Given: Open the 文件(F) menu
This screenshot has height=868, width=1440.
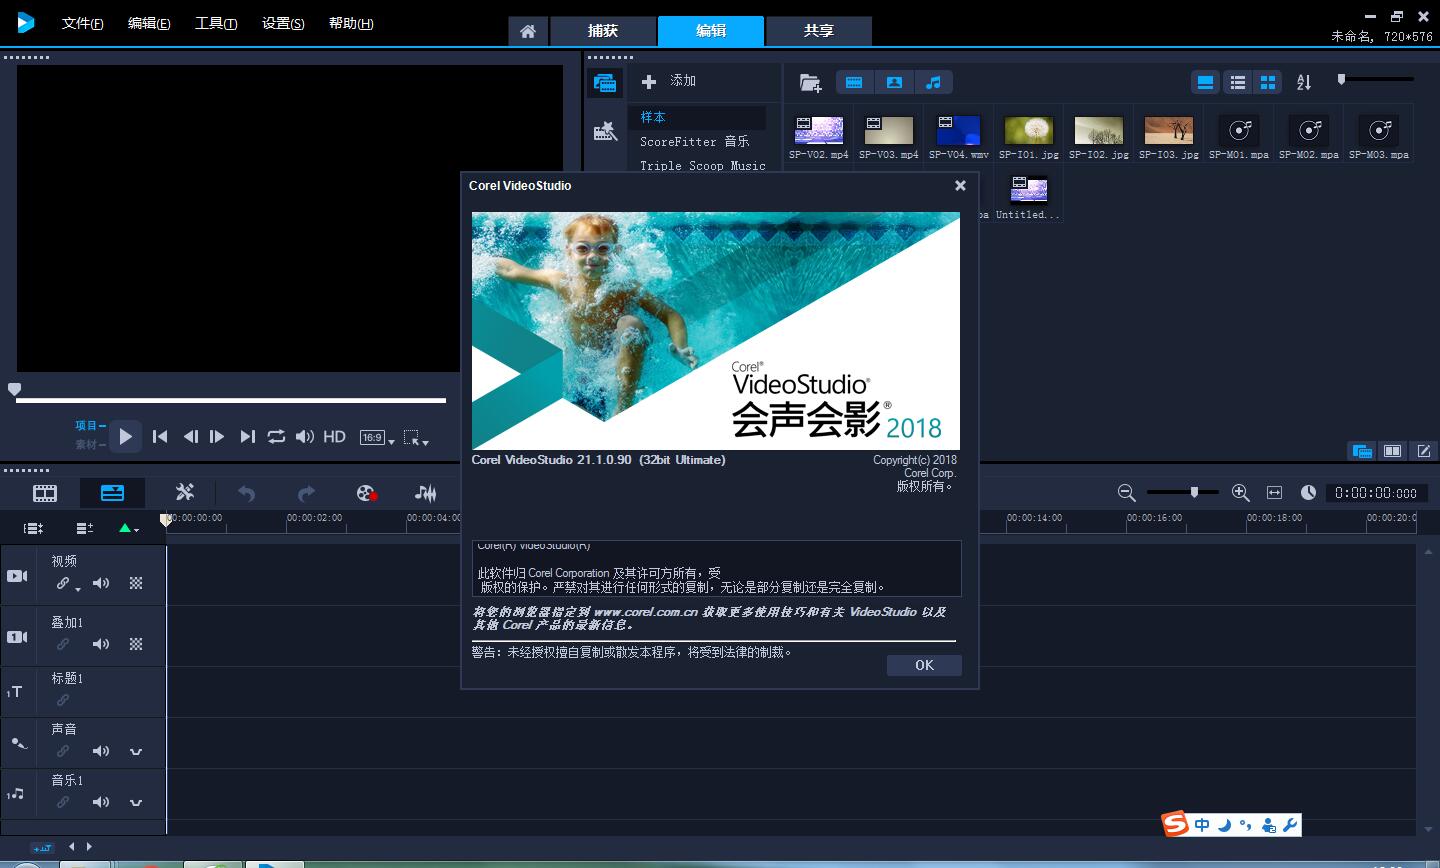Looking at the screenshot, I should [x=82, y=23].
